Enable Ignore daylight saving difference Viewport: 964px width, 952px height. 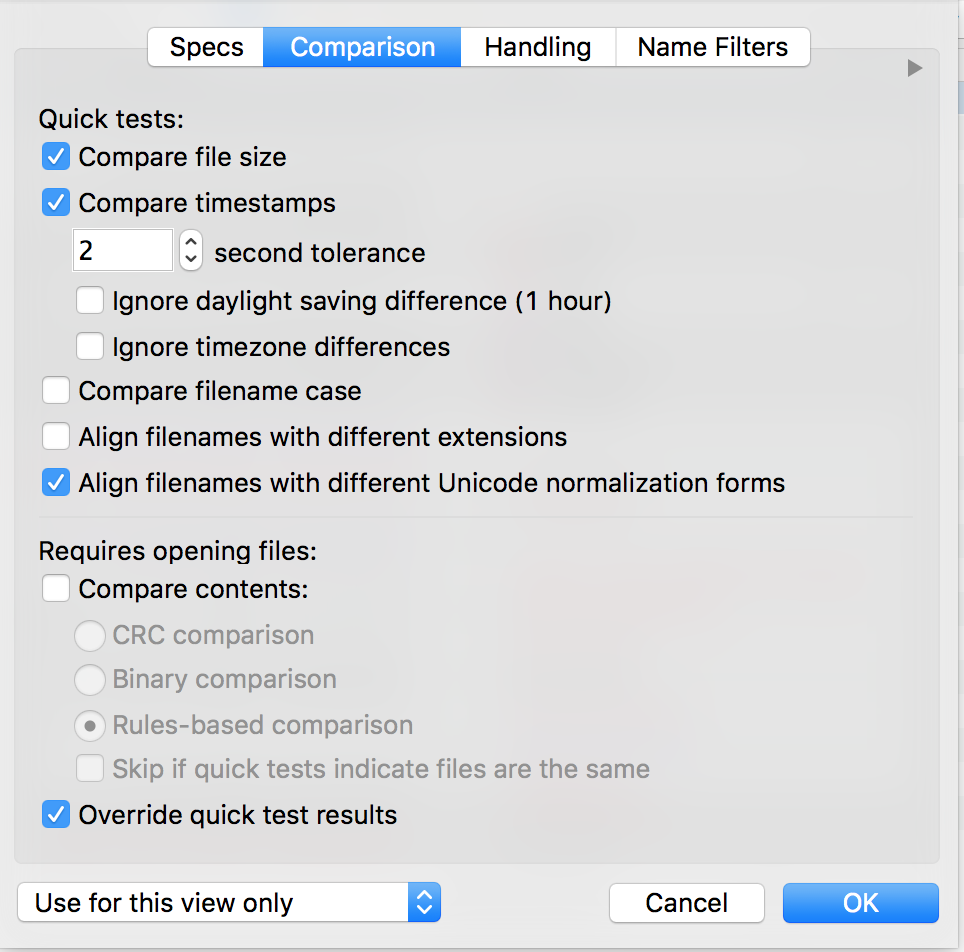(90, 301)
